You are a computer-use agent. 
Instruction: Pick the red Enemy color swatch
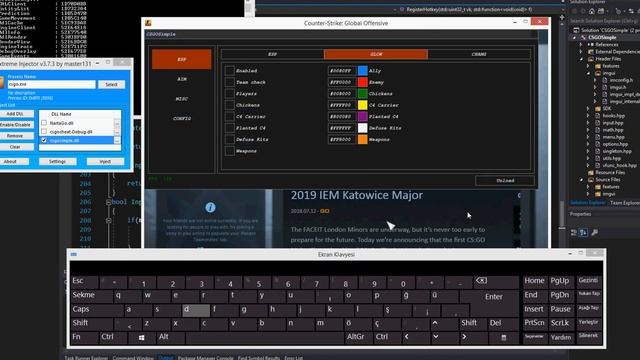(x=362, y=82)
